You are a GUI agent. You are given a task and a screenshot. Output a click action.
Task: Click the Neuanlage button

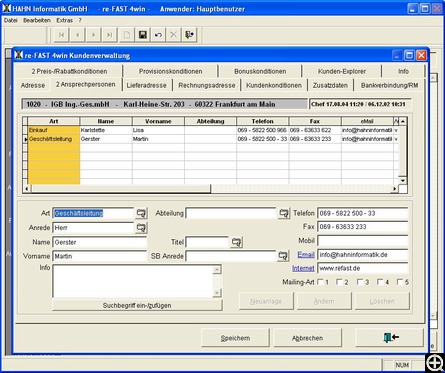(266, 301)
